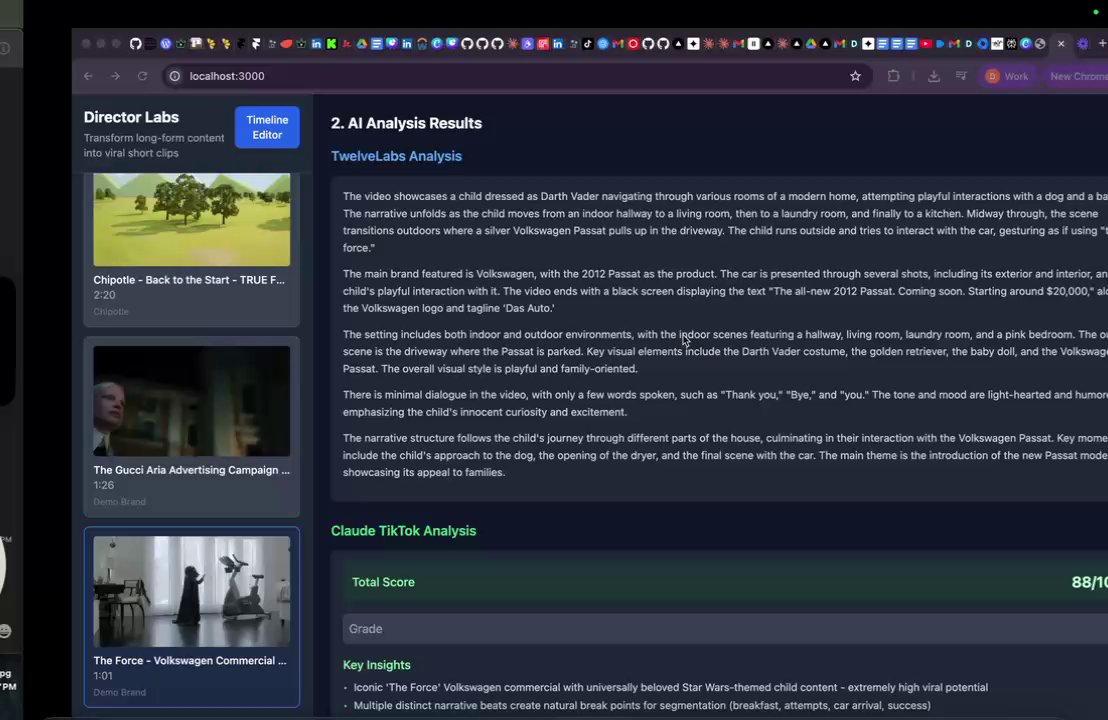The height and width of the screenshot is (720, 1108).
Task: Open the Timeline Editor
Action: click(x=267, y=127)
